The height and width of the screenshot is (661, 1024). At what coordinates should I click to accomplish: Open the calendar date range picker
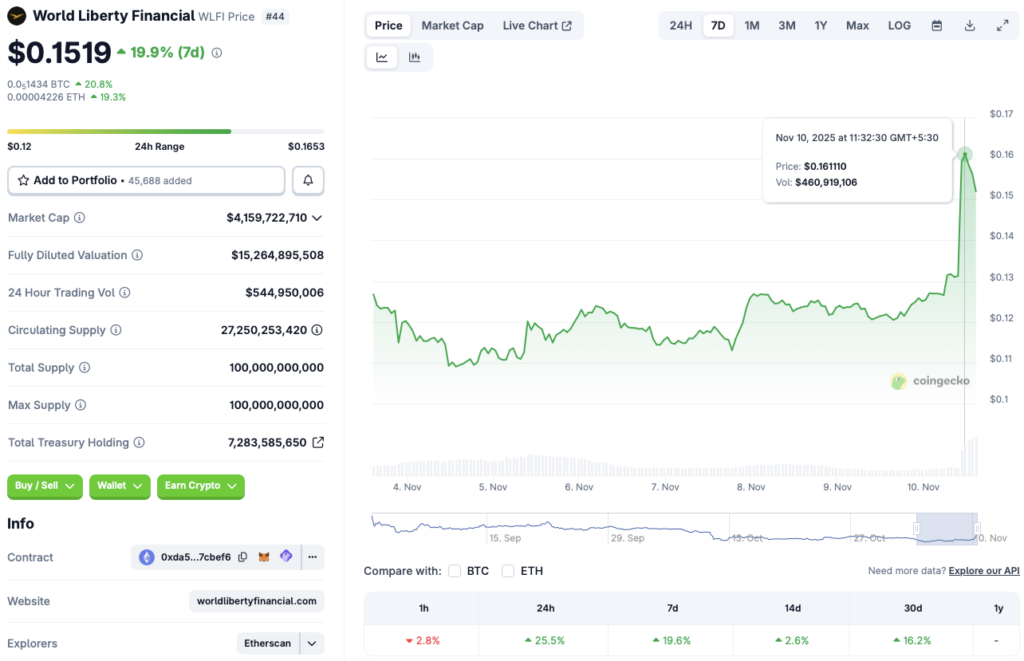[937, 26]
